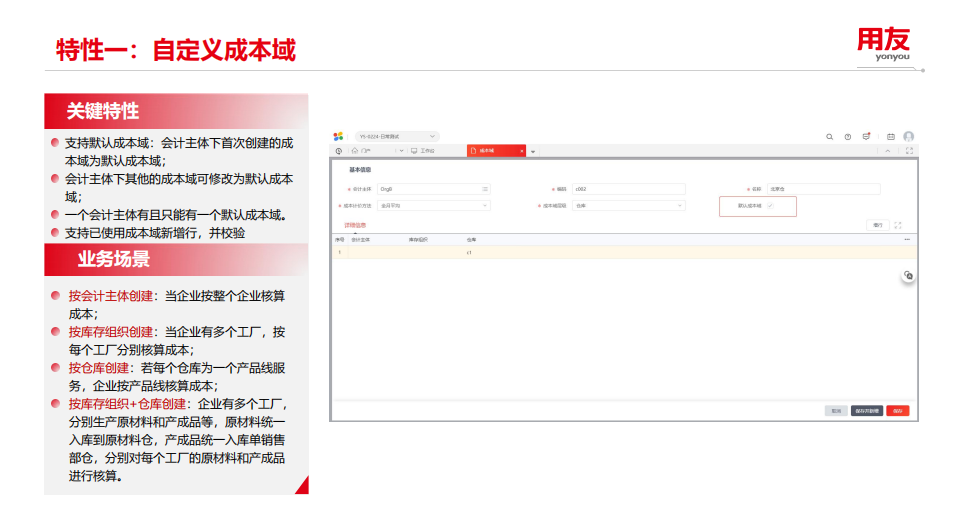Expand the detail table to fullscreen

[899, 226]
